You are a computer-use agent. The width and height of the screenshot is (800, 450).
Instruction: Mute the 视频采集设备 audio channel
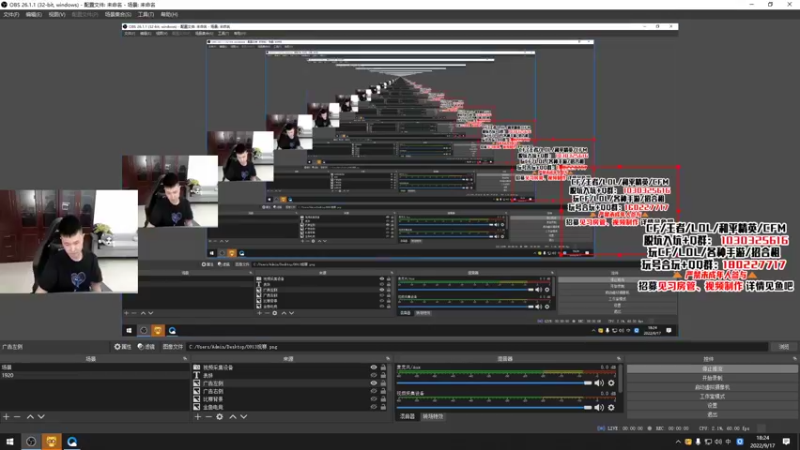point(599,407)
